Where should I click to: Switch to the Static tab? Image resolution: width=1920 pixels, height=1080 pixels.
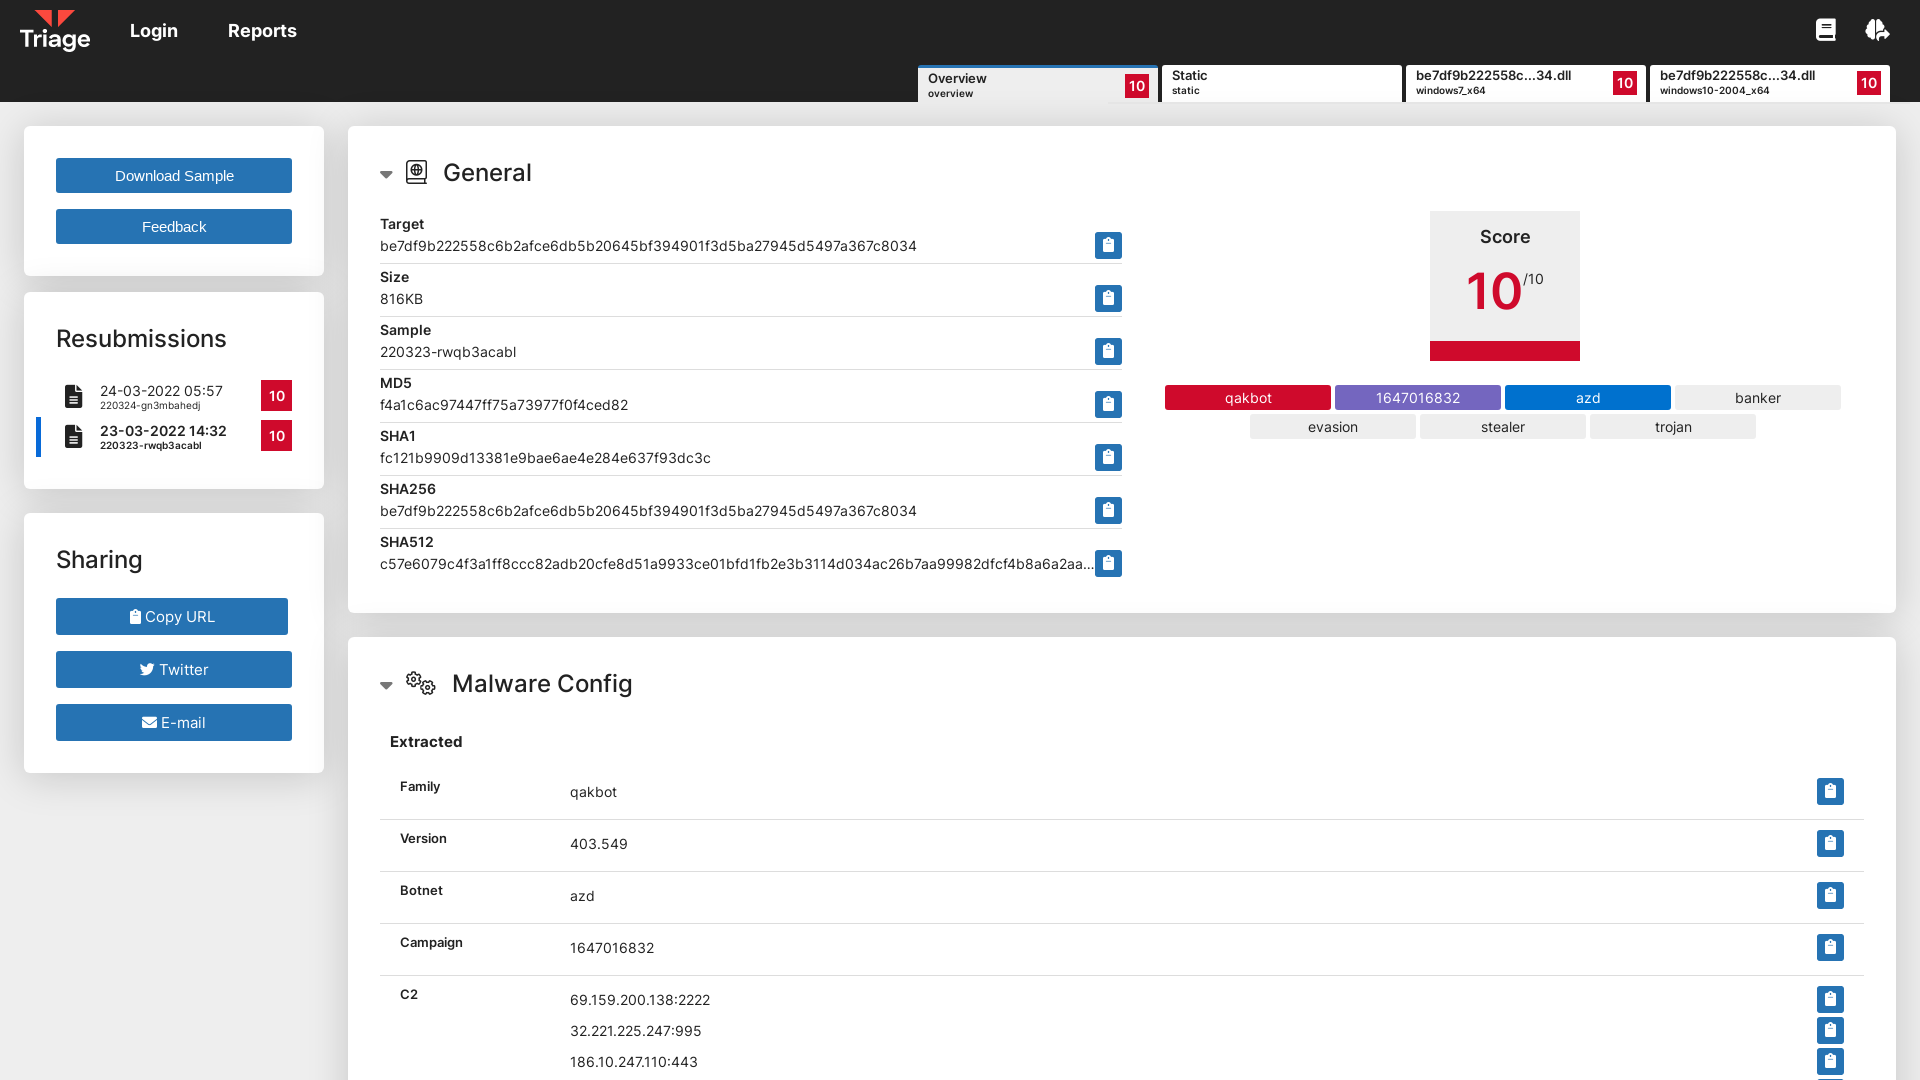[x=1281, y=83]
